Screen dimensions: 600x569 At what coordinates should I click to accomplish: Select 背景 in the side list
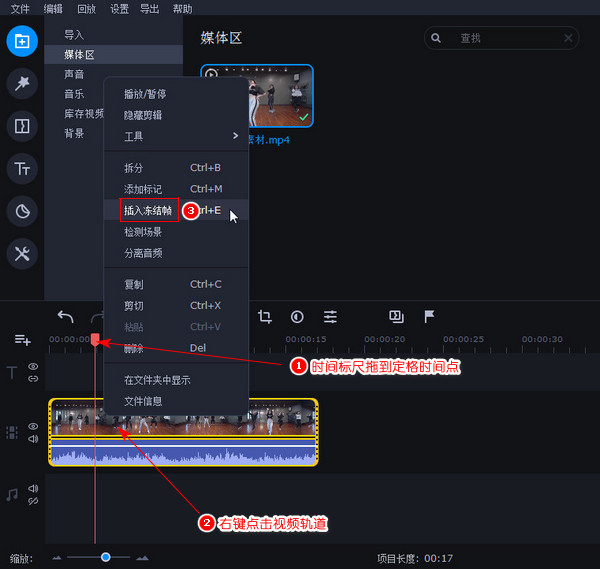point(74,134)
